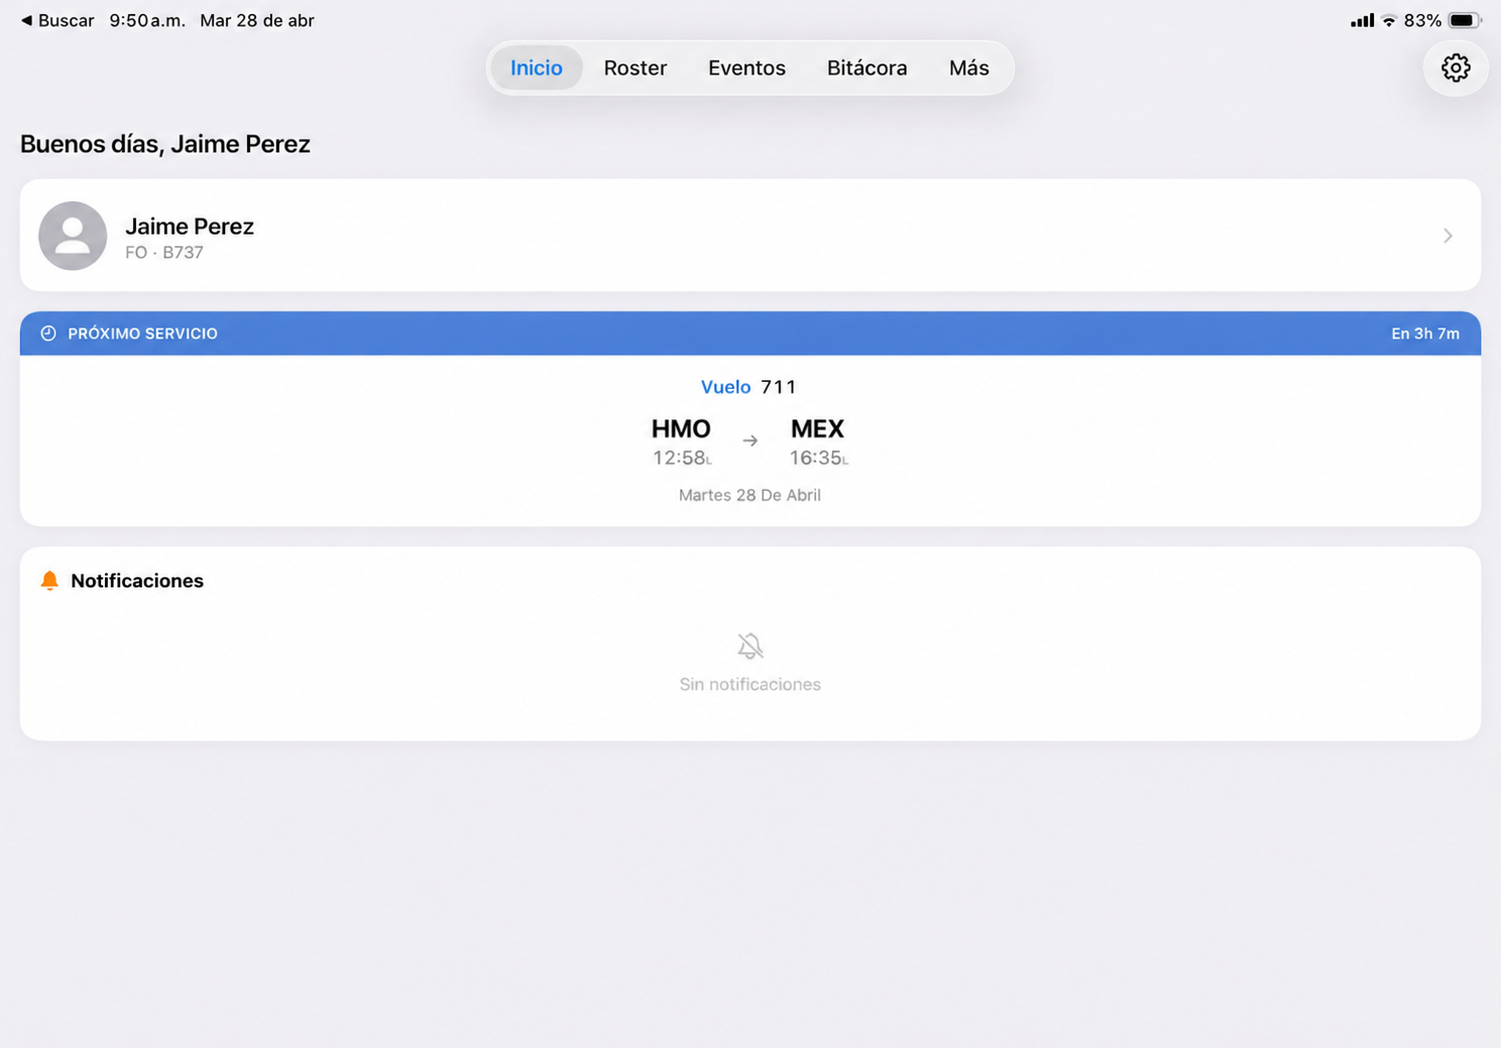The image size is (1501, 1048).
Task: Switch to the Inicio tab
Action: 536,68
